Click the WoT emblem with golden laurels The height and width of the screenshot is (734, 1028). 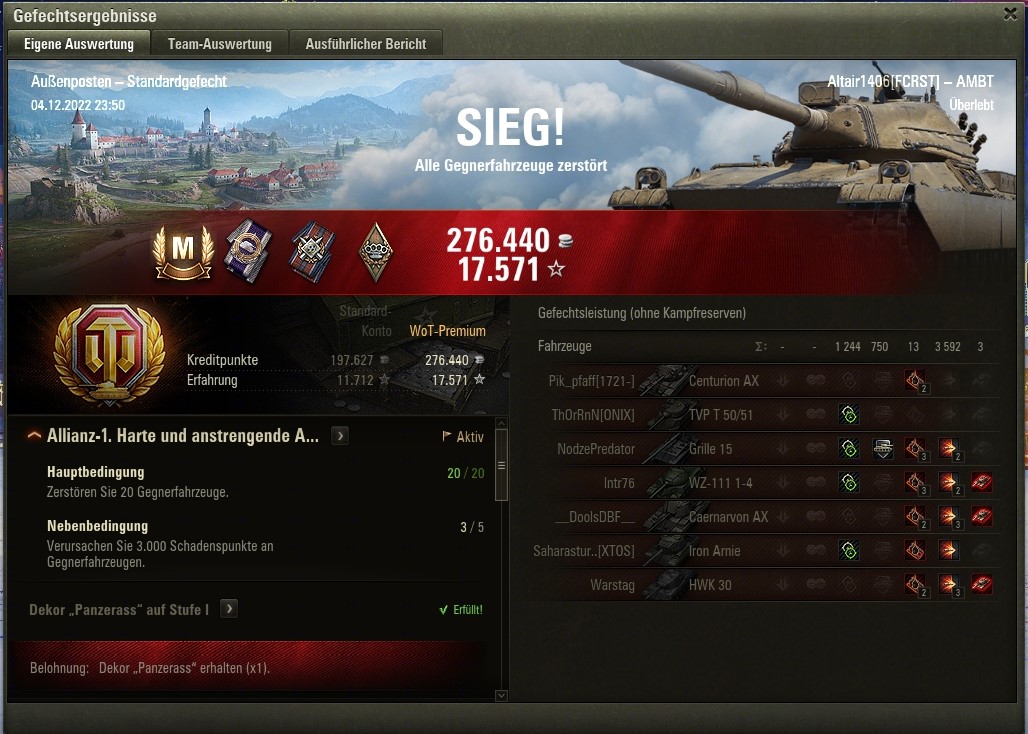tap(109, 355)
